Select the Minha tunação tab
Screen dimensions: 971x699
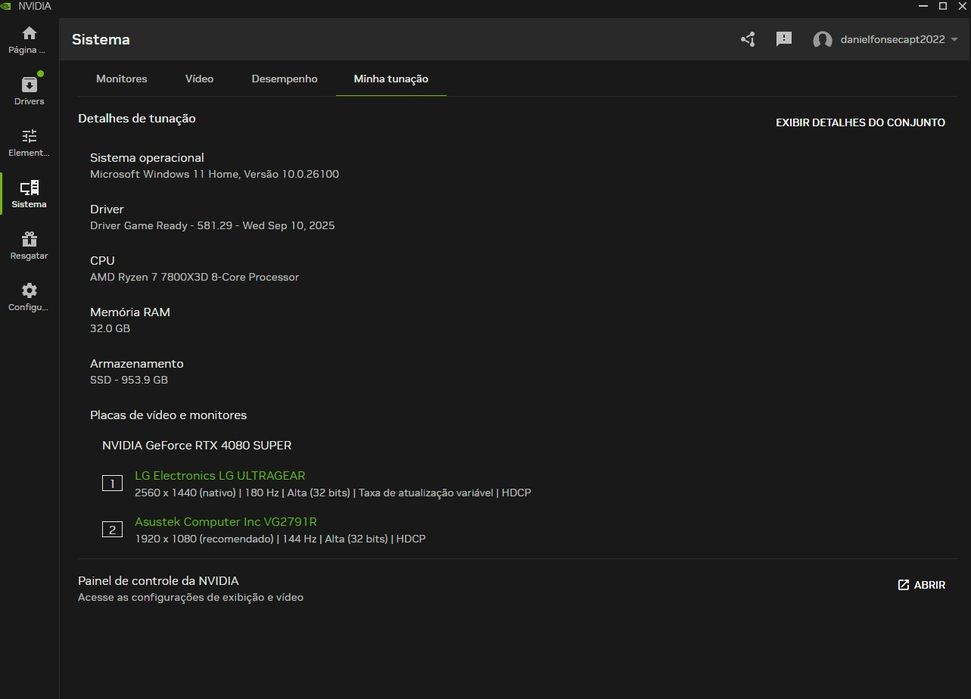pos(391,79)
